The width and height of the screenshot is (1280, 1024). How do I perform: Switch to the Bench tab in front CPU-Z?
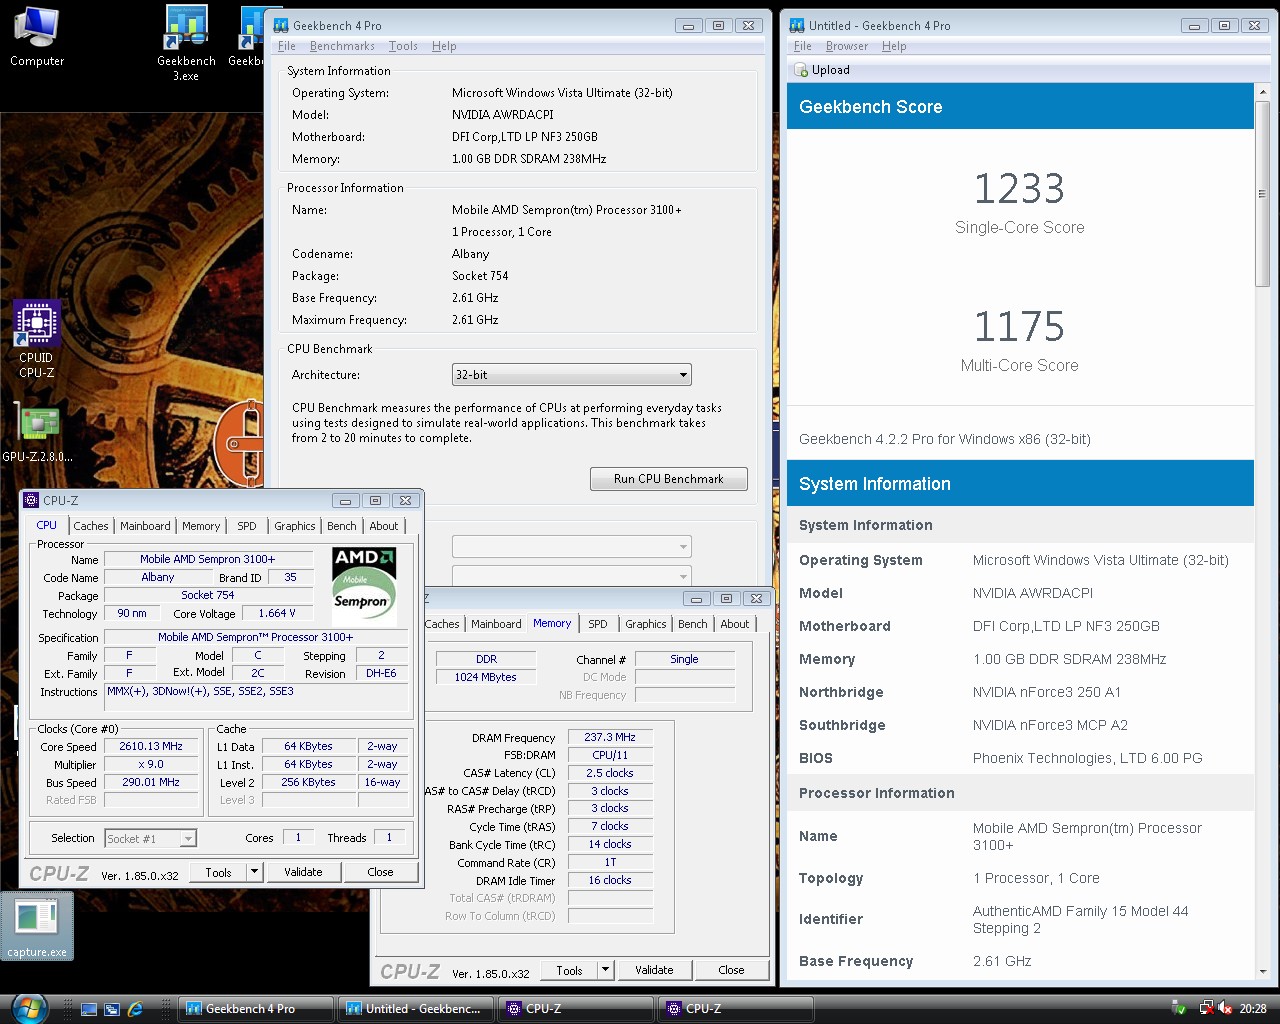pos(342,526)
